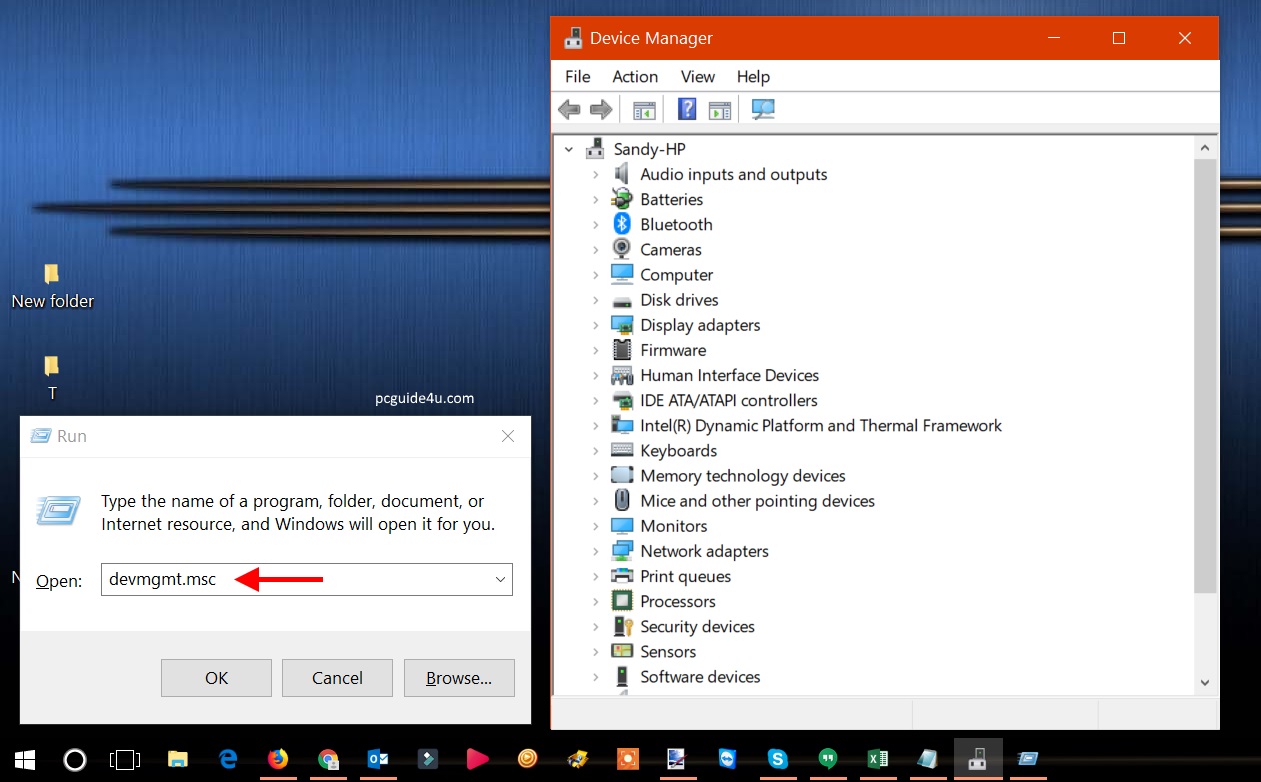The height and width of the screenshot is (782, 1261).
Task: Expand the Network adapters node
Action: click(x=595, y=551)
